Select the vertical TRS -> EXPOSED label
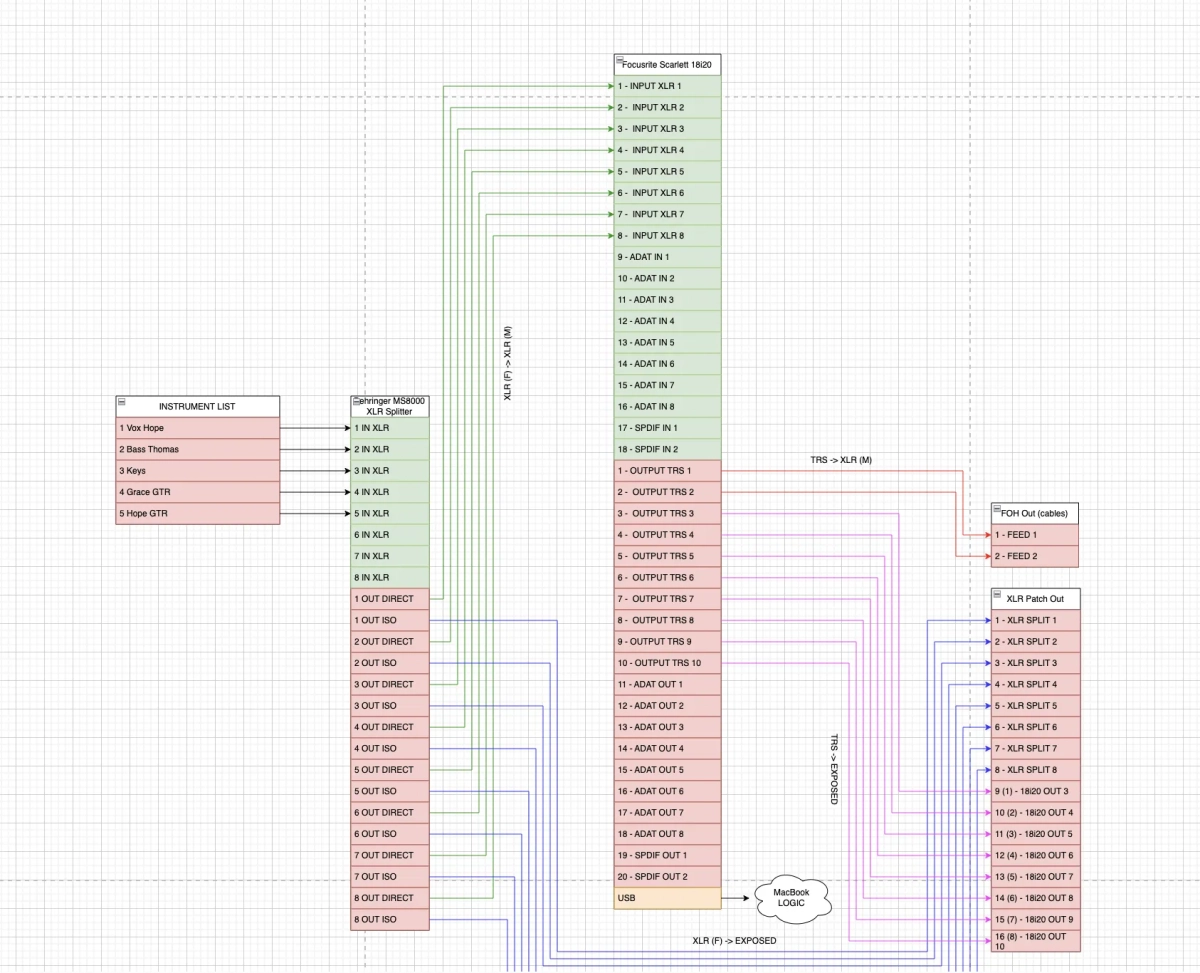This screenshot has height=973, width=1200. (834, 770)
